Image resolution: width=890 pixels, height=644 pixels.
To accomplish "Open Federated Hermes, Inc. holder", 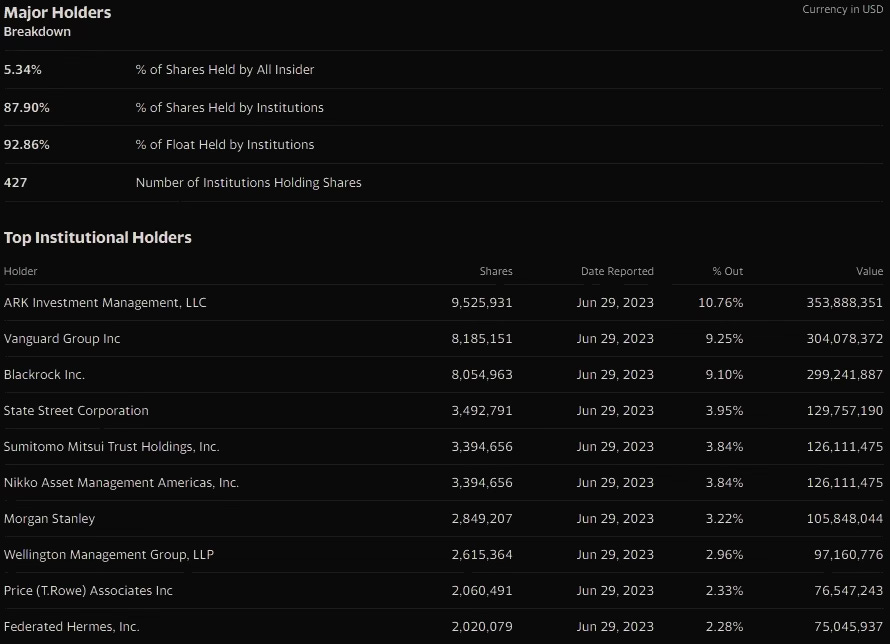I will tap(72, 627).
